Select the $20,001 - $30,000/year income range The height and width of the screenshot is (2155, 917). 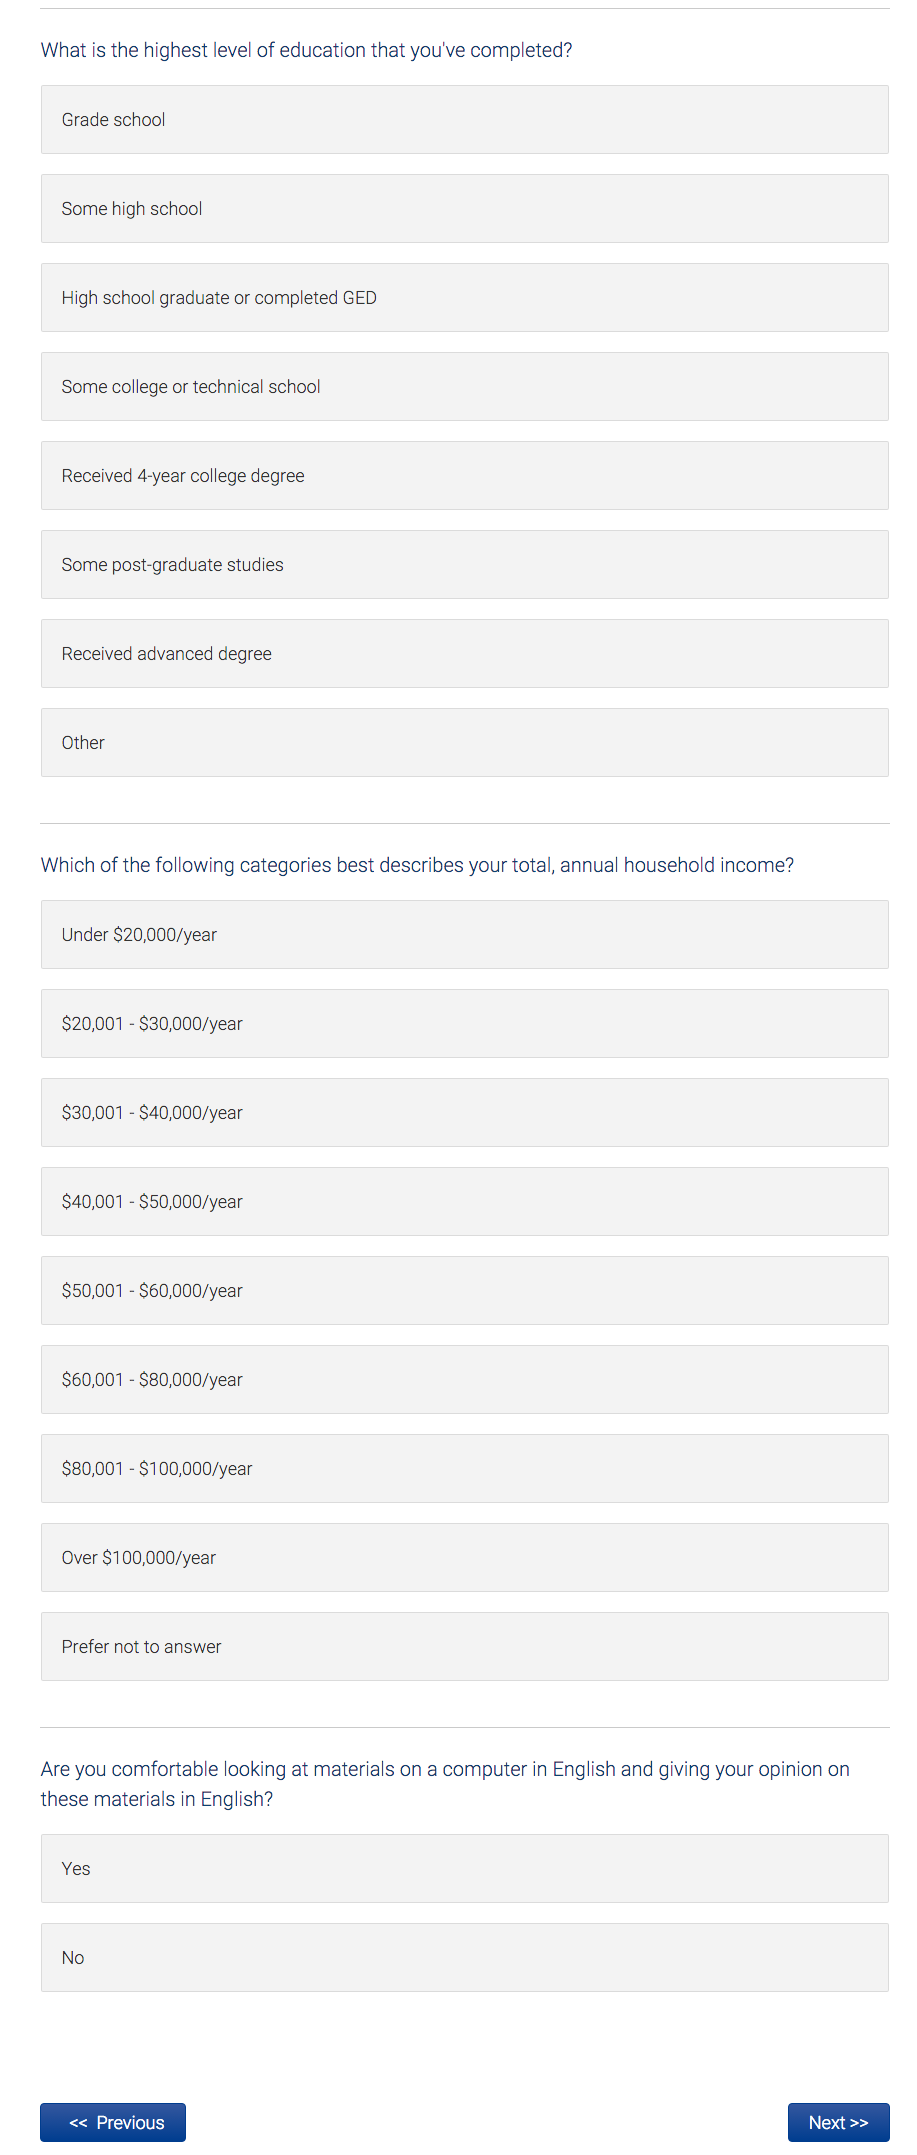(x=464, y=1024)
